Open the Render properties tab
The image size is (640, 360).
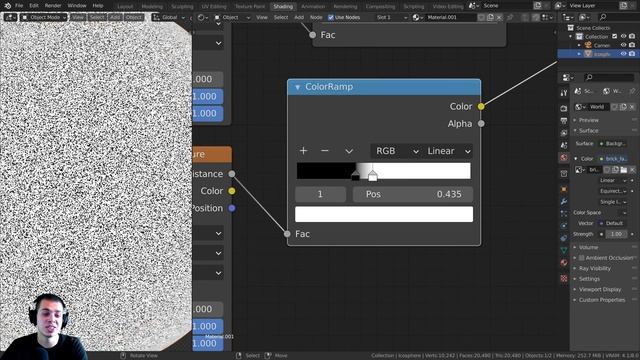564,108
